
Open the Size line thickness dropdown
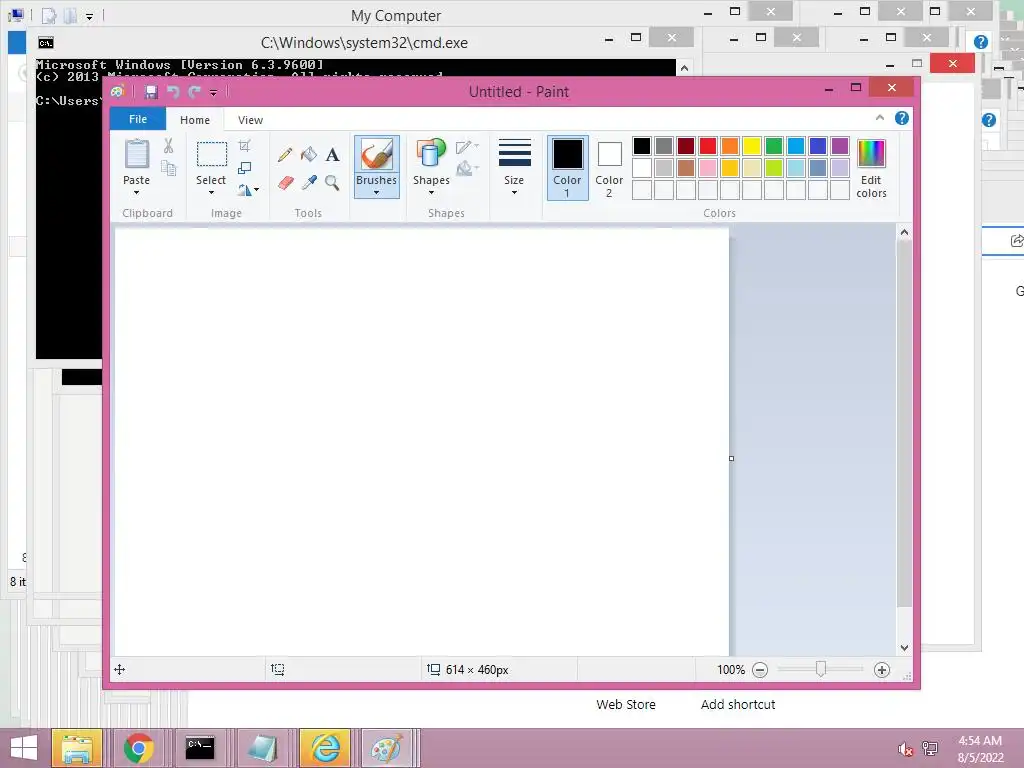pos(514,167)
